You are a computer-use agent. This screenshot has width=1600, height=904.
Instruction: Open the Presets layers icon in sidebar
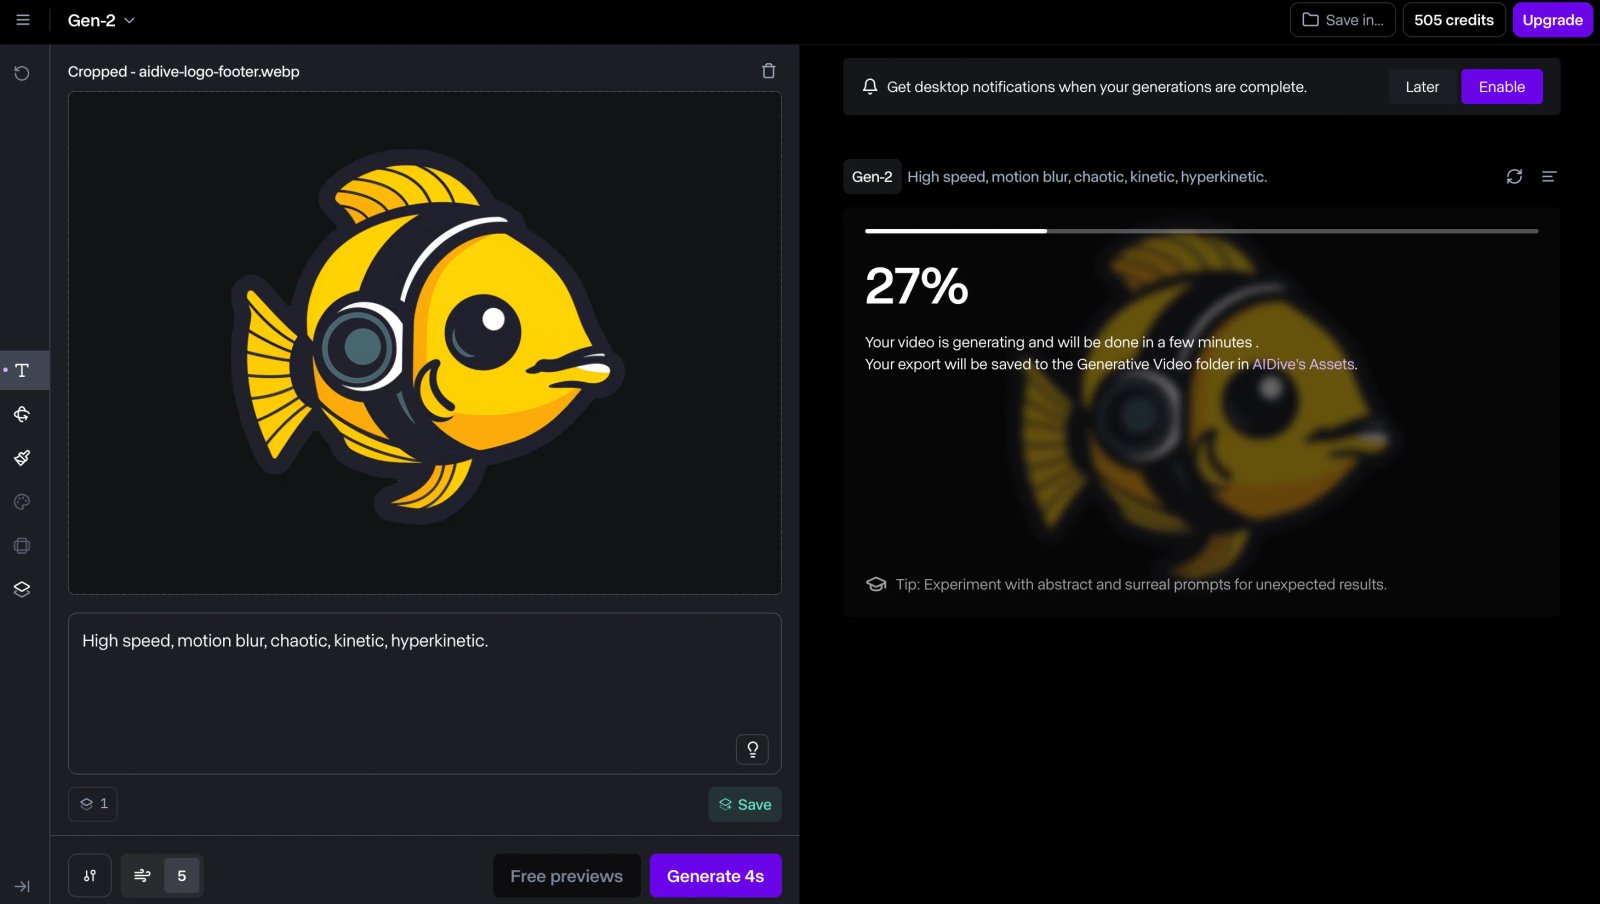coord(22,589)
